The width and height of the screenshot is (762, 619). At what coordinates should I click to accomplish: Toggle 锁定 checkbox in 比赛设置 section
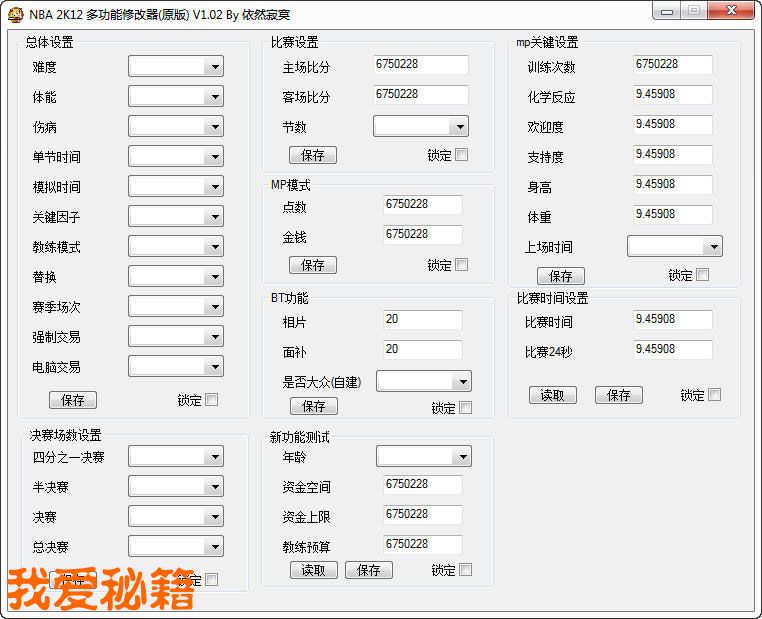click(x=461, y=155)
